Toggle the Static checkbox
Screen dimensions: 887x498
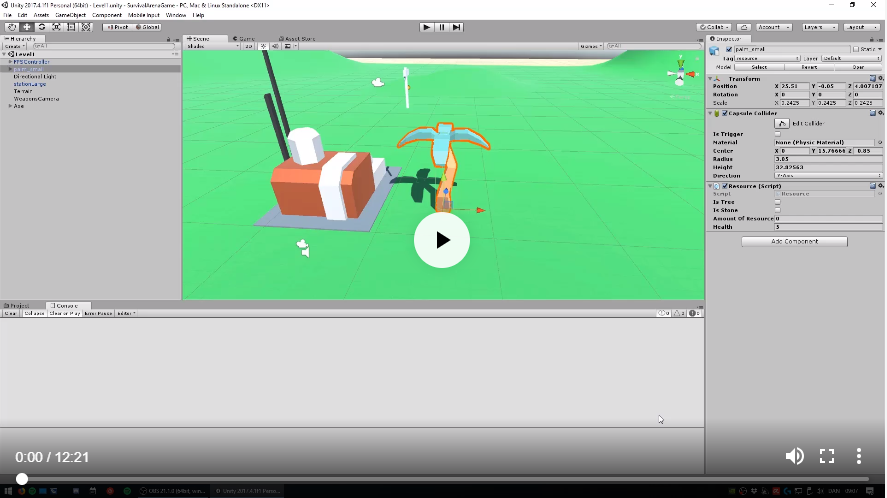click(x=856, y=49)
